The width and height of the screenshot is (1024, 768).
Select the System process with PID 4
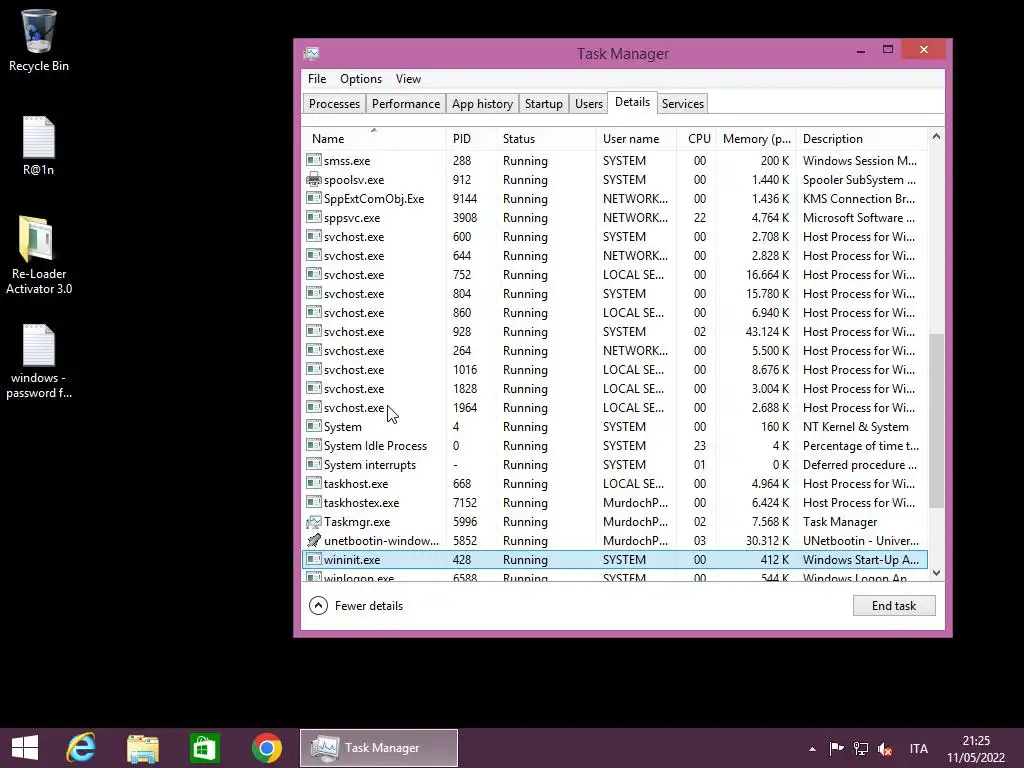[x=615, y=426]
